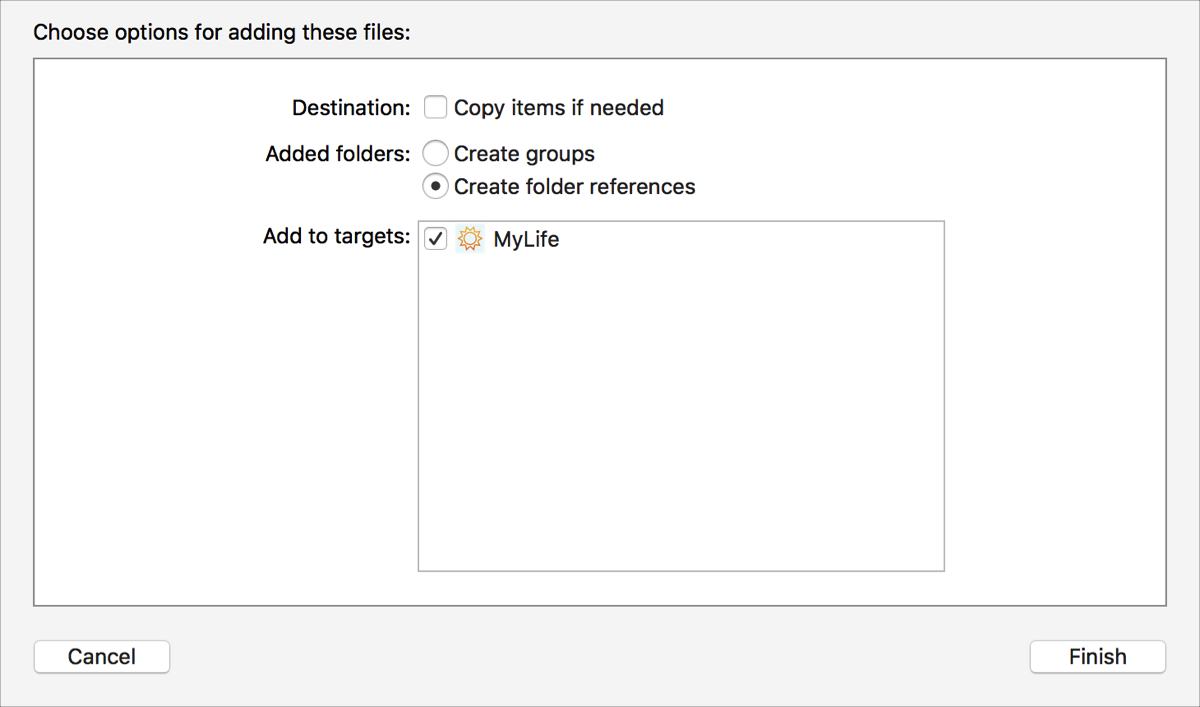Viewport: 1200px width, 707px height.
Task: Click the "Destination:" field label
Action: point(351,108)
